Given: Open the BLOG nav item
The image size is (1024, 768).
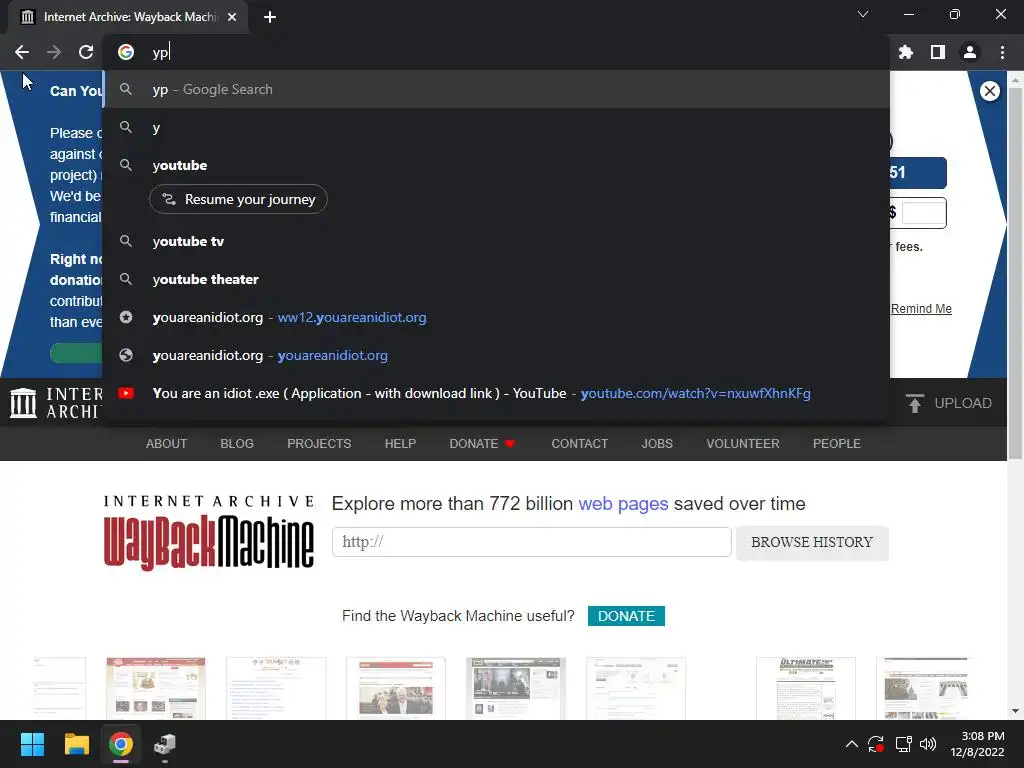Looking at the screenshot, I should 237,443.
